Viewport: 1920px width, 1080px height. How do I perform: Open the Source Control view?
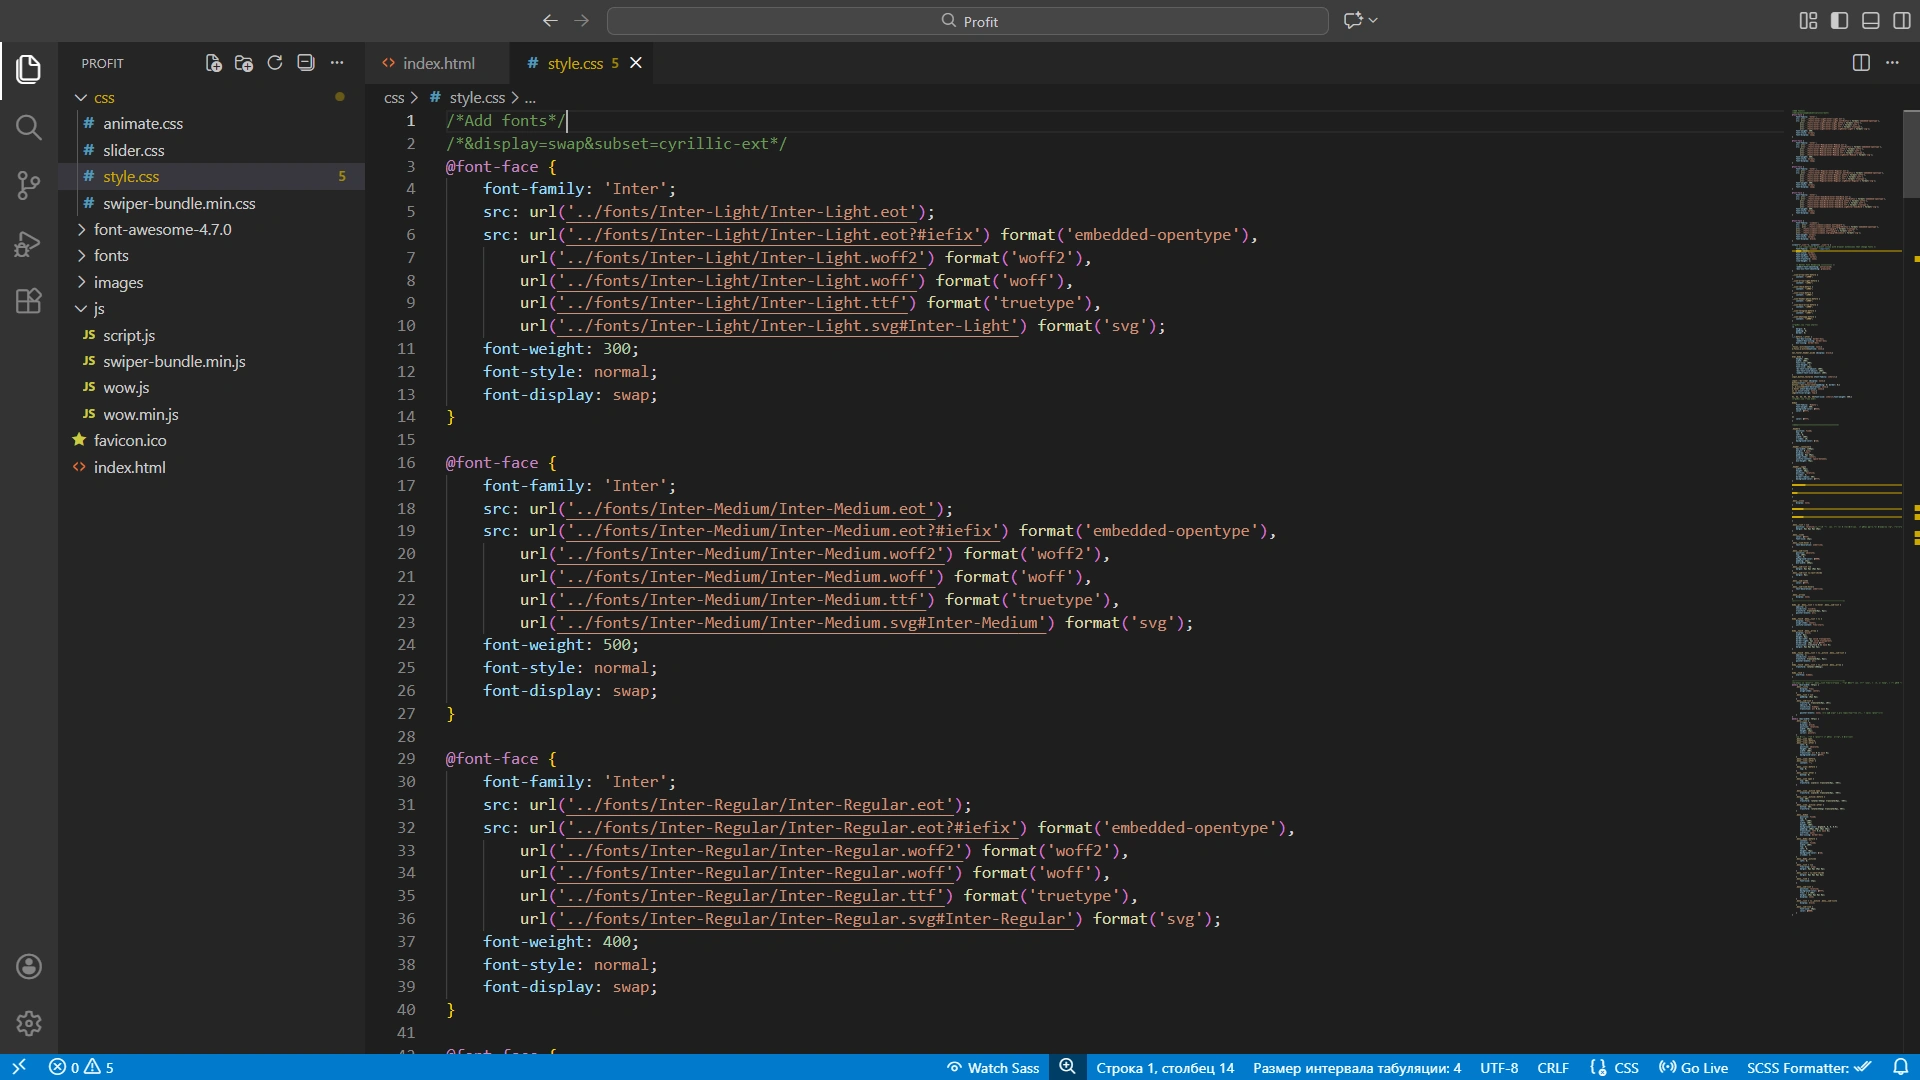[x=28, y=185]
